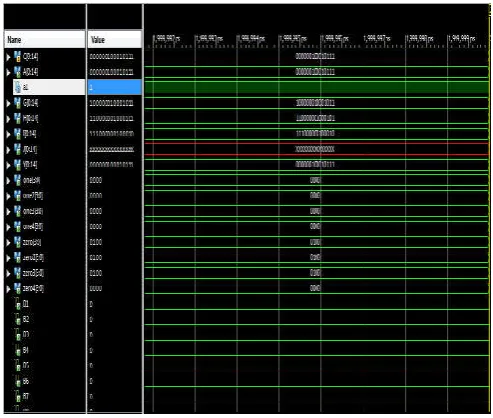Click the bus icon beside A[0:14]
This screenshot has width=493, height=418.
[x=17, y=72]
